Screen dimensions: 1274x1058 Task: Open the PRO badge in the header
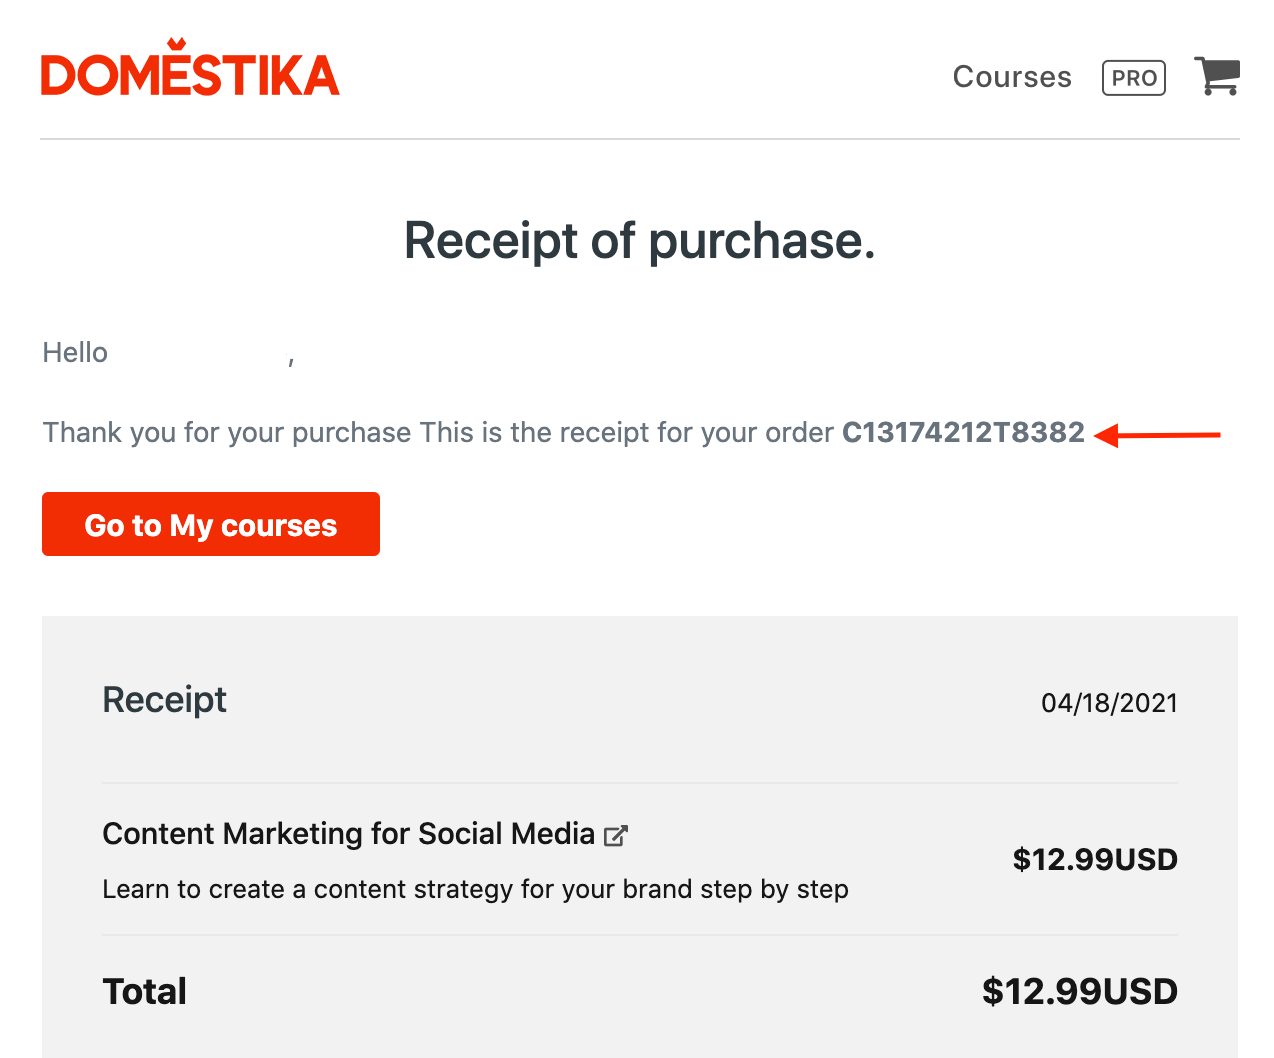tap(1134, 78)
